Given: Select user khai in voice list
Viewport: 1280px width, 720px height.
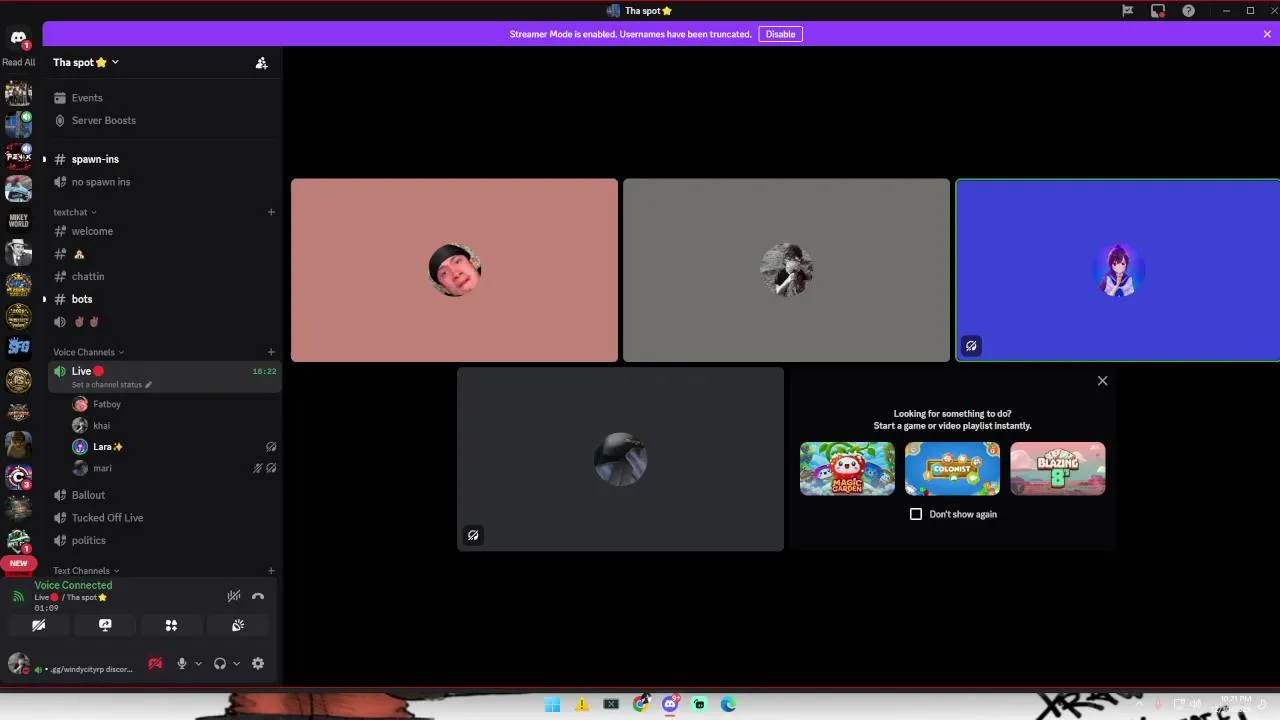Looking at the screenshot, I should 173,425.
